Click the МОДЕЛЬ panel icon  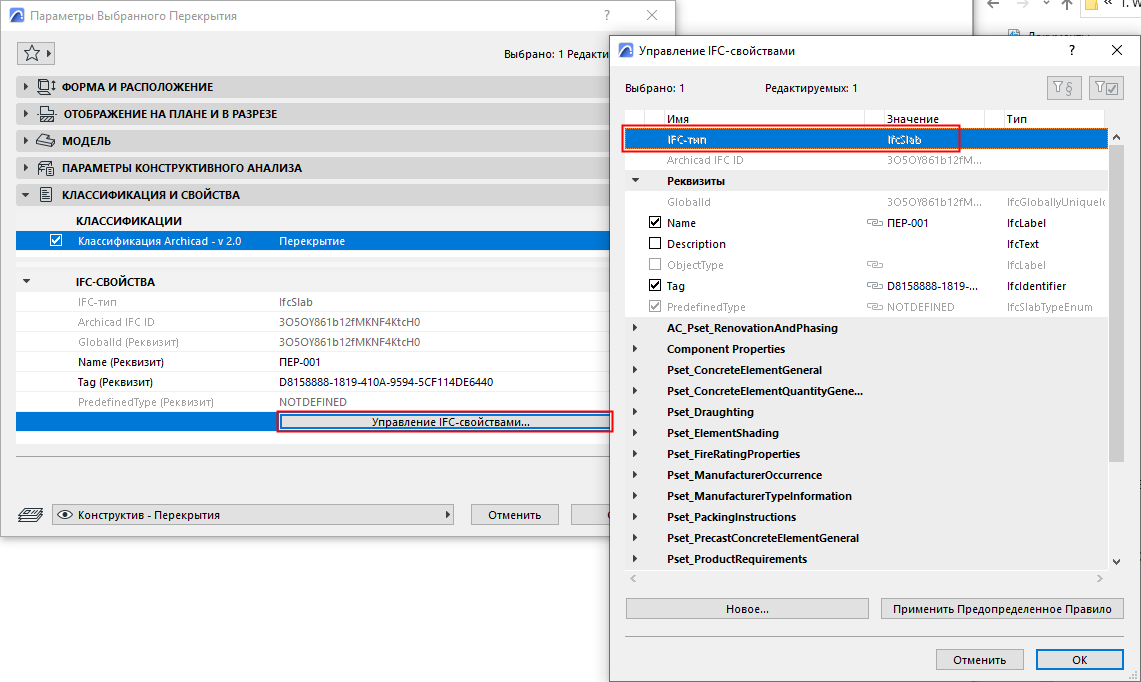coord(45,140)
